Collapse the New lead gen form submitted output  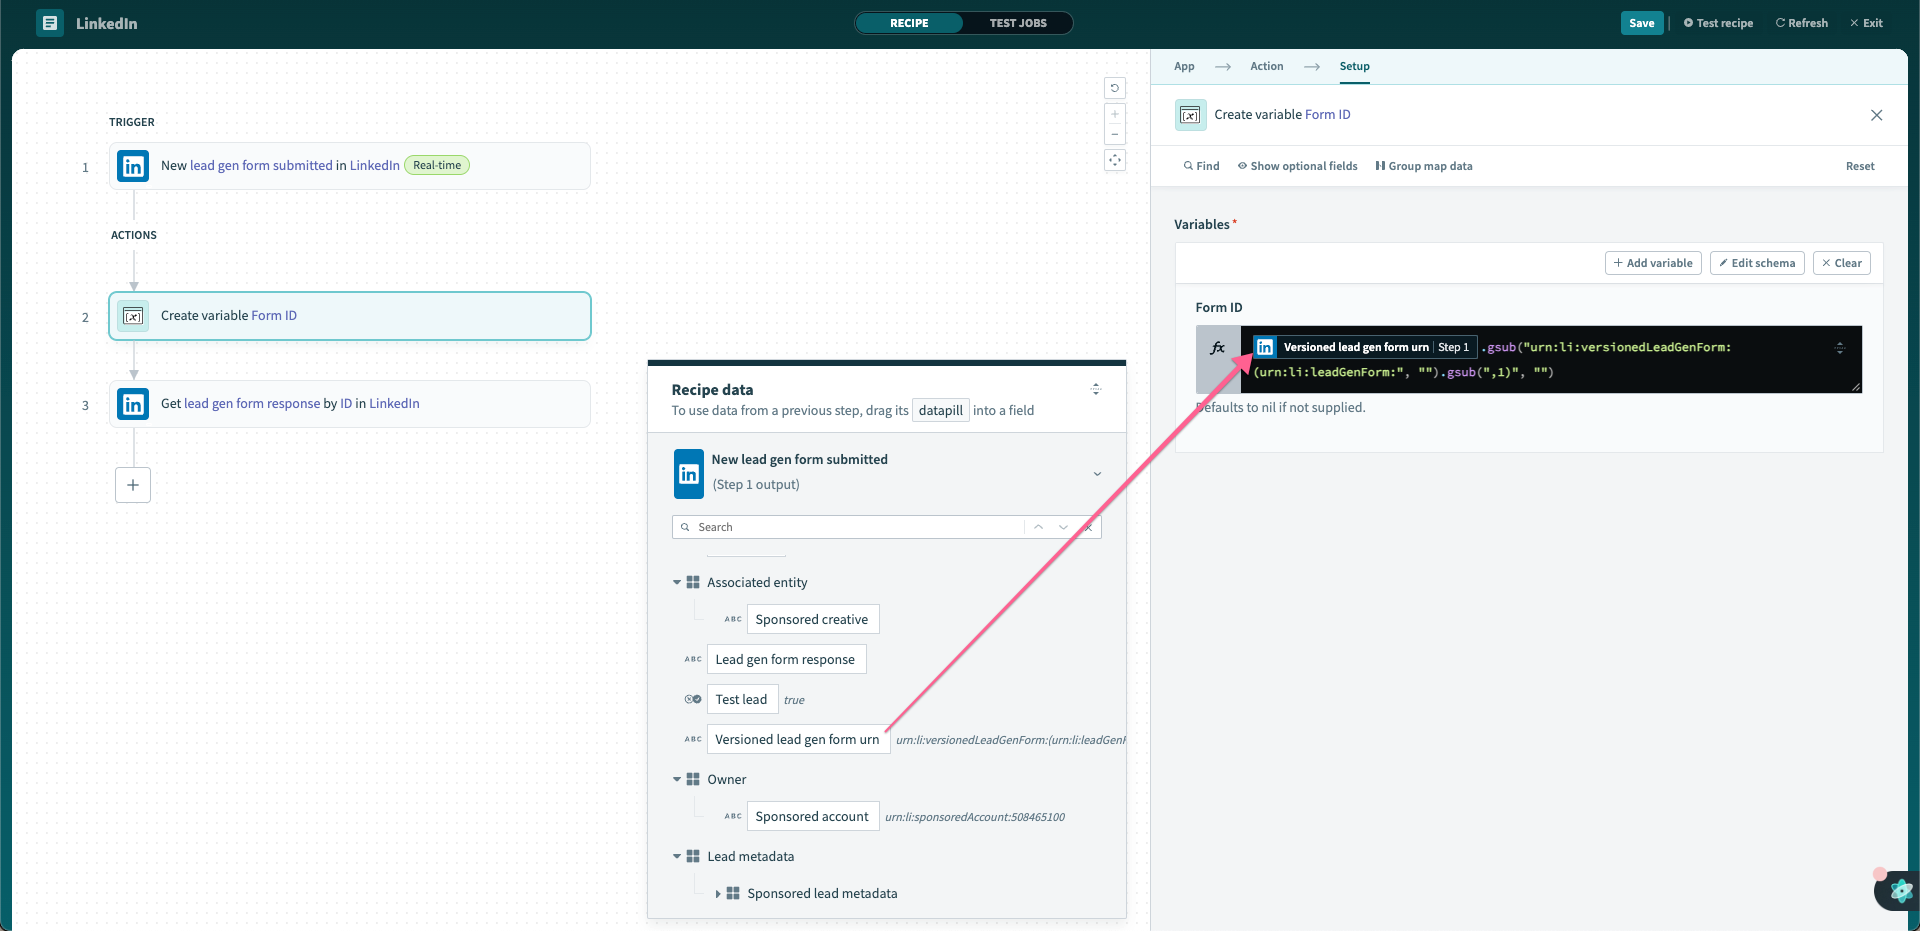tap(1097, 474)
